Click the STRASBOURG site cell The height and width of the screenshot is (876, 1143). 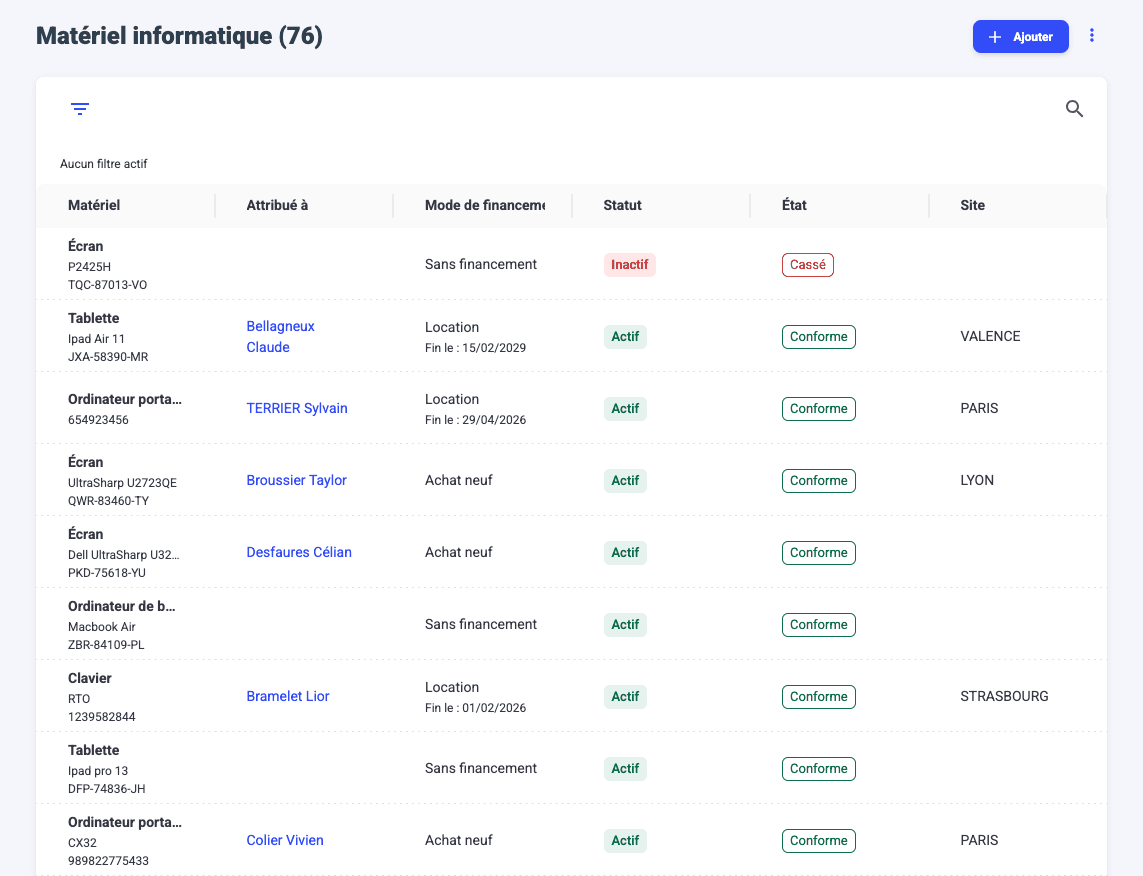pyautogui.click(x=1004, y=696)
